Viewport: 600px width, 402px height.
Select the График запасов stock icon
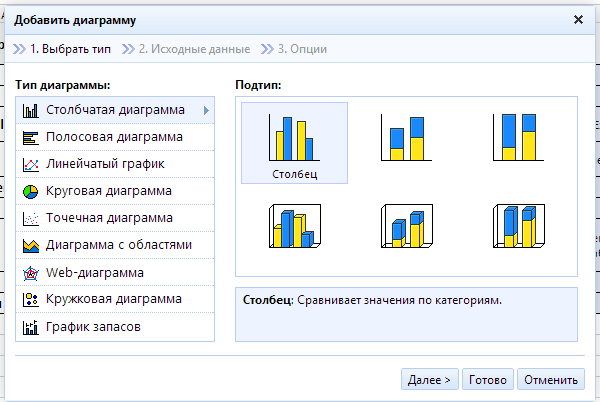(30, 326)
